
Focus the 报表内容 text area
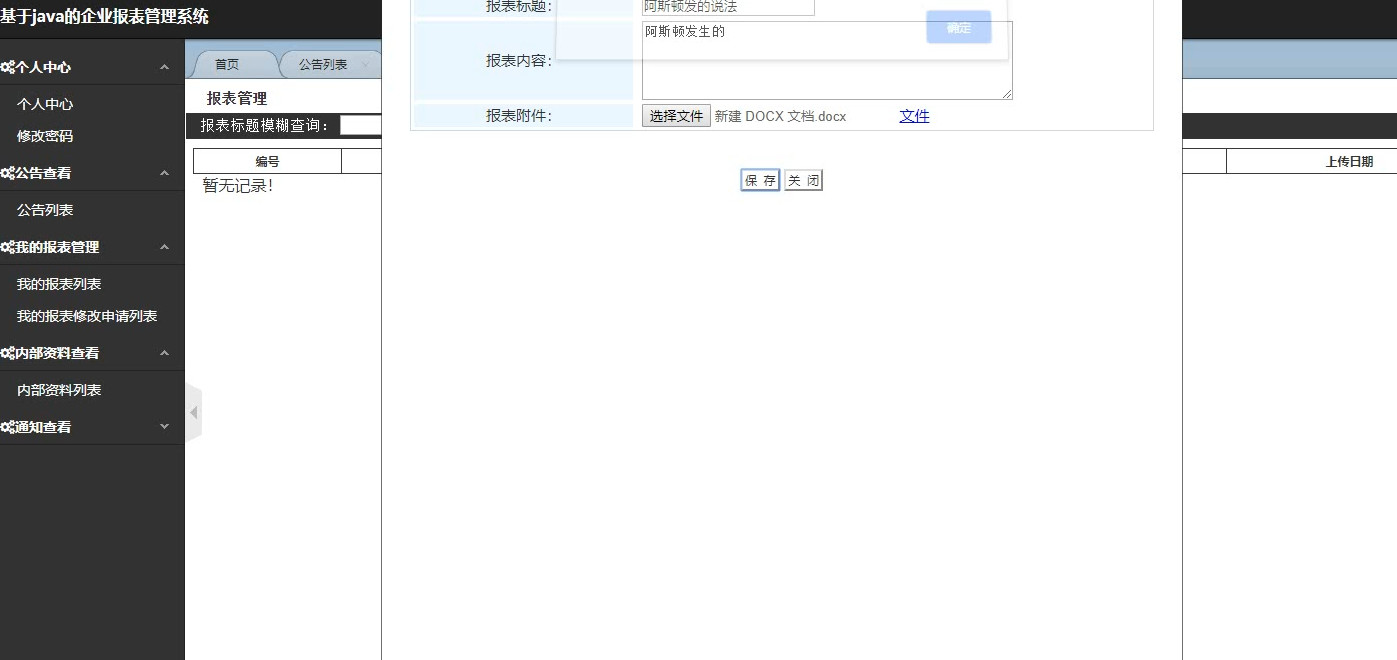click(827, 60)
